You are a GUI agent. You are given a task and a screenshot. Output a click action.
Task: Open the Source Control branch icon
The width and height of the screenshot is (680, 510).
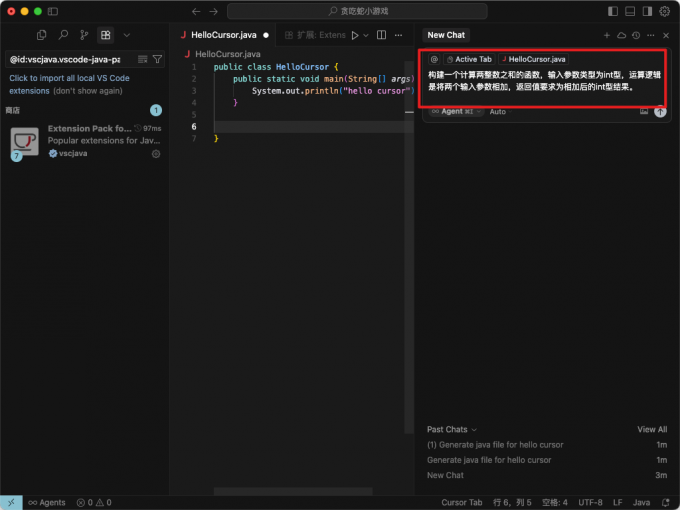[84, 35]
